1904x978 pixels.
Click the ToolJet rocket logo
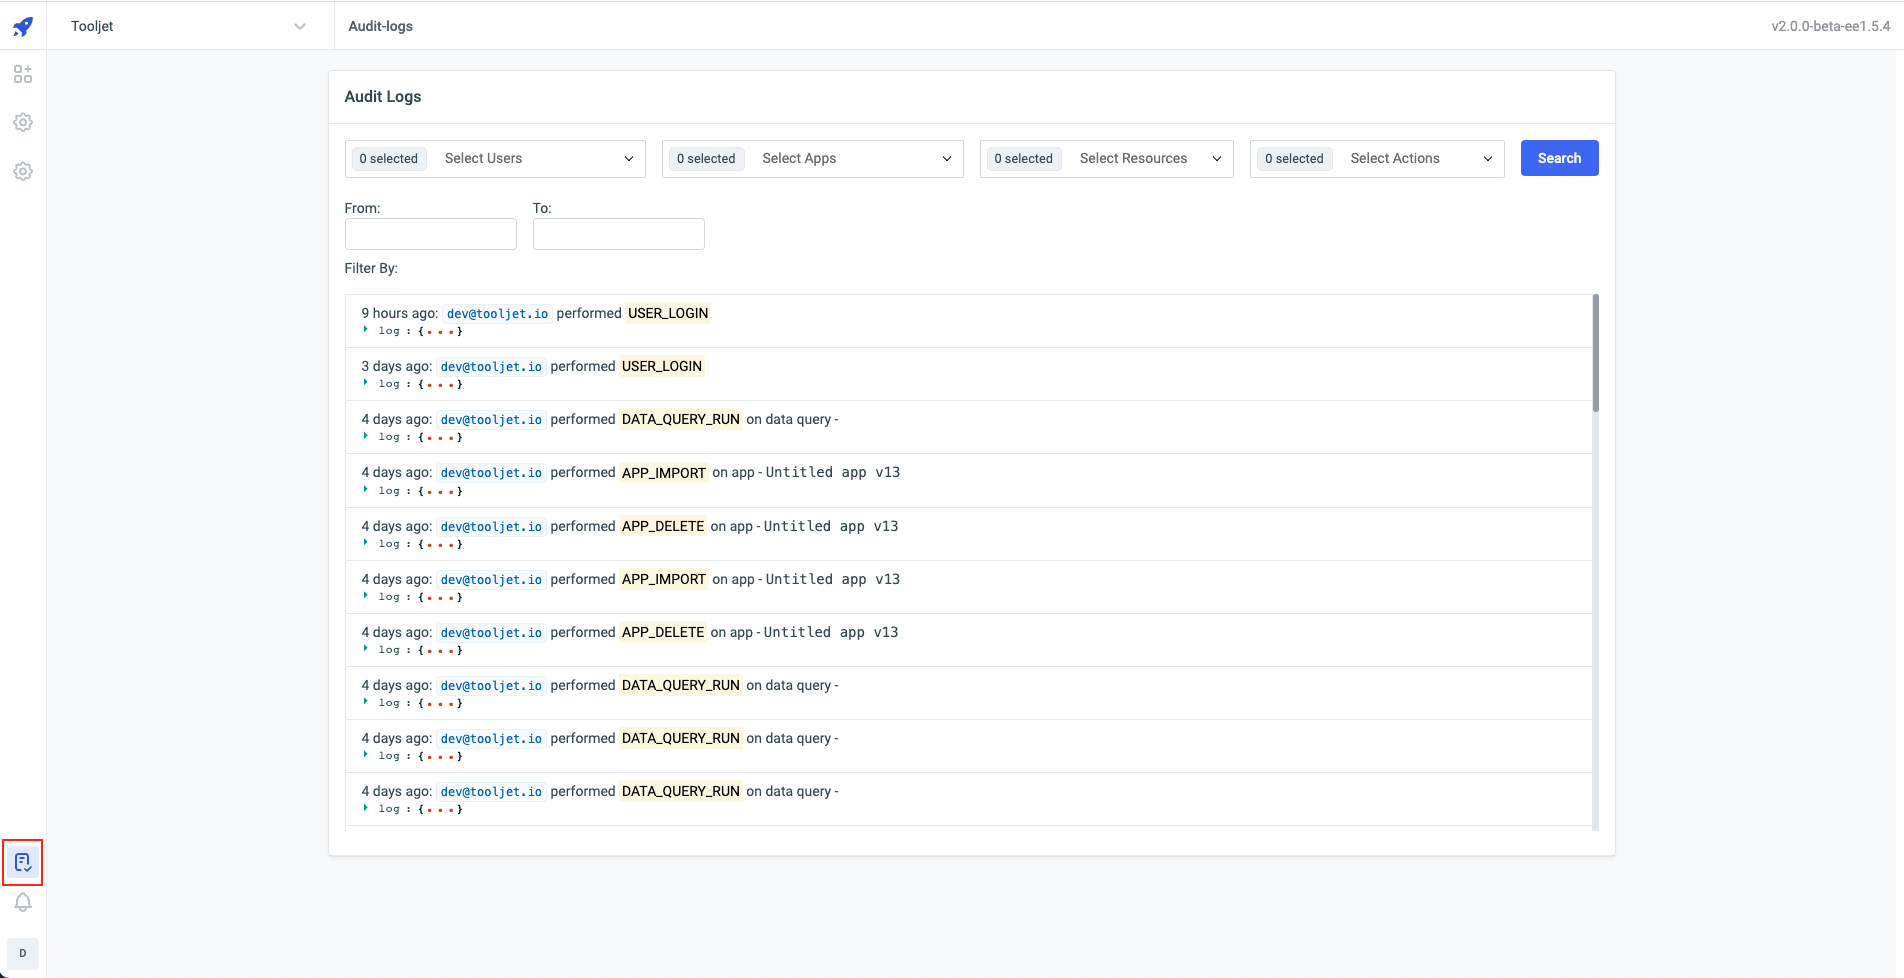pos(23,26)
